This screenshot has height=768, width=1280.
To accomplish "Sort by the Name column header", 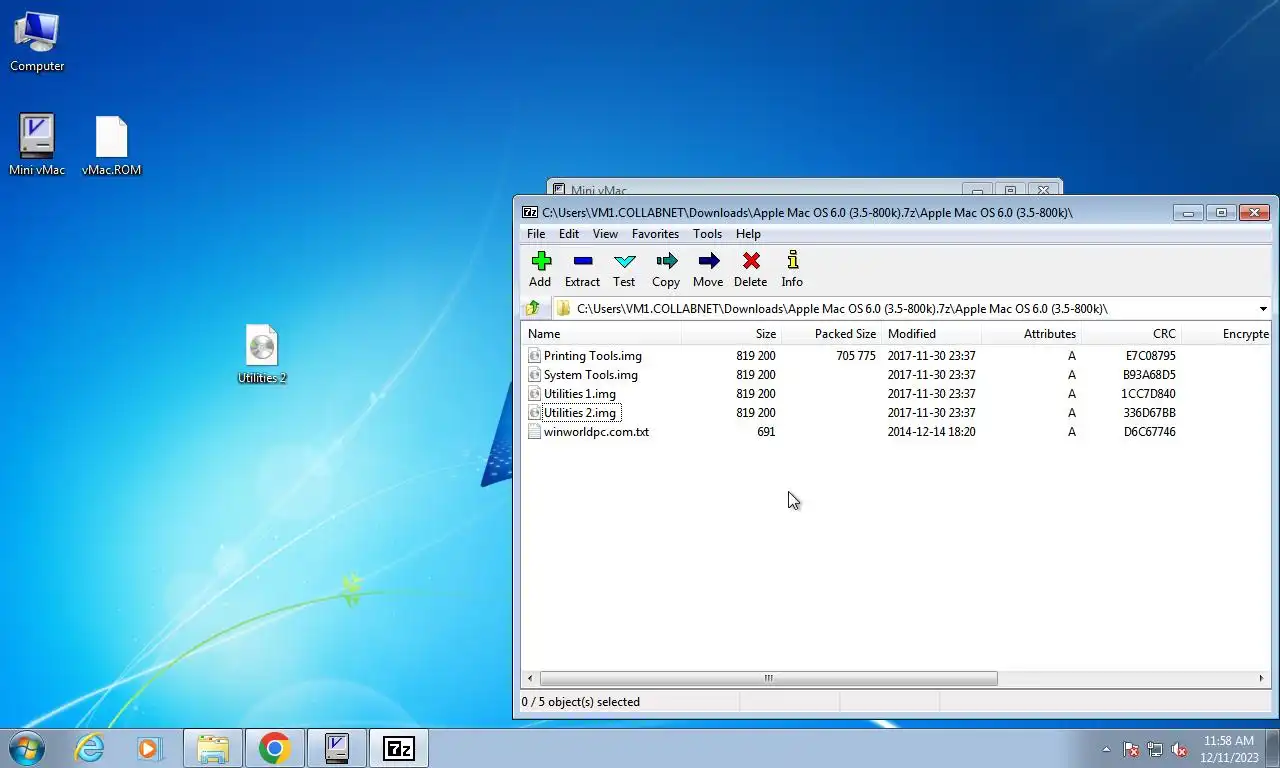I will pyautogui.click(x=601, y=334).
